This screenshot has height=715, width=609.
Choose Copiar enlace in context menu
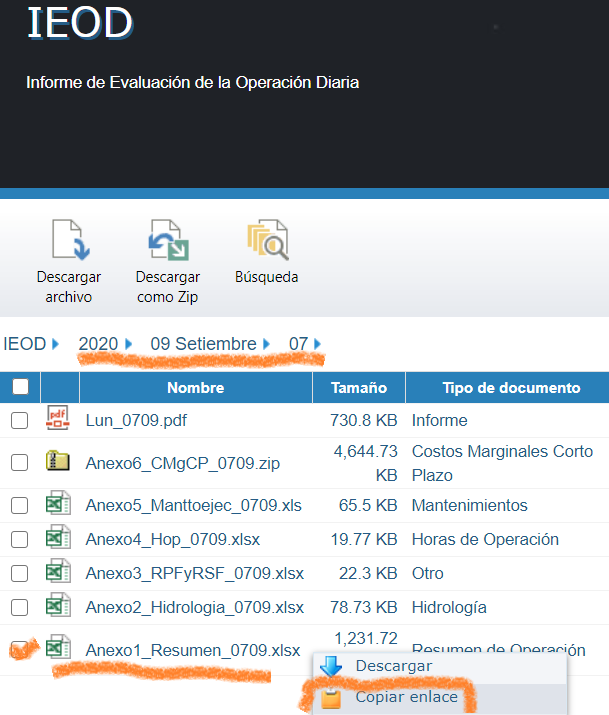coord(406,697)
